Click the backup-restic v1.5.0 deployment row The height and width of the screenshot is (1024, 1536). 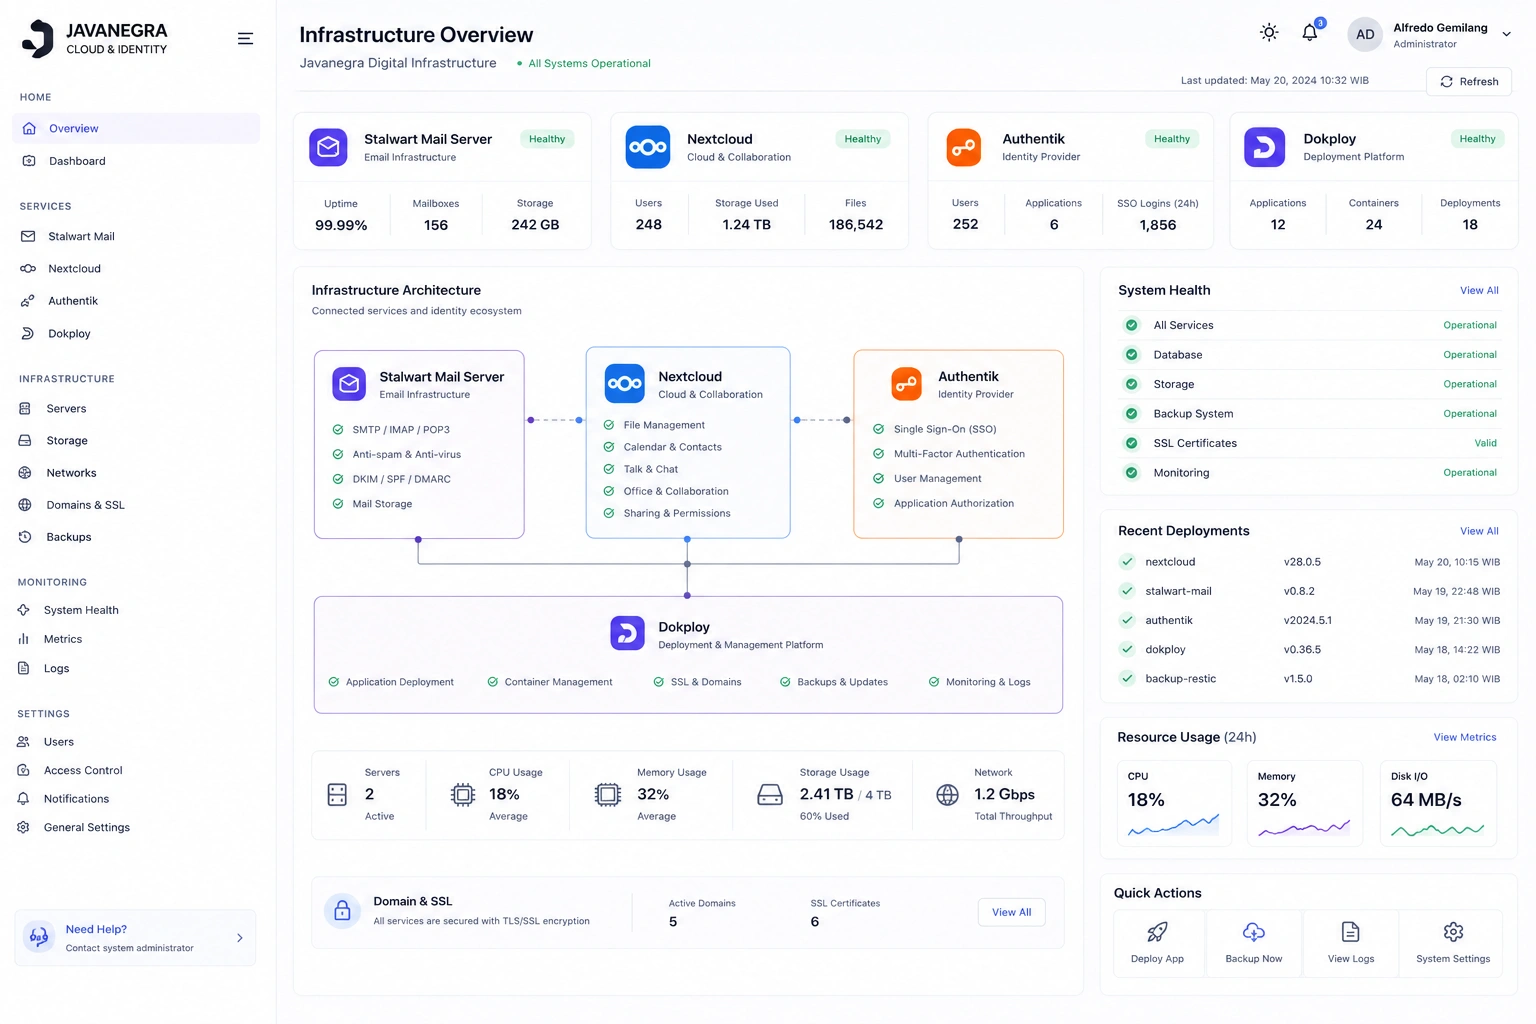pos(1309,679)
